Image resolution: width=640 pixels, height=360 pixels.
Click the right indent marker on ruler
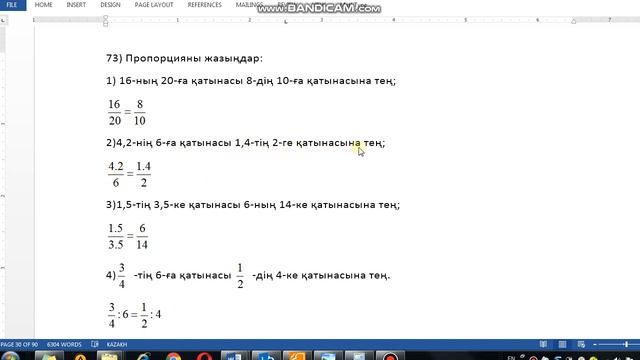[573, 21]
